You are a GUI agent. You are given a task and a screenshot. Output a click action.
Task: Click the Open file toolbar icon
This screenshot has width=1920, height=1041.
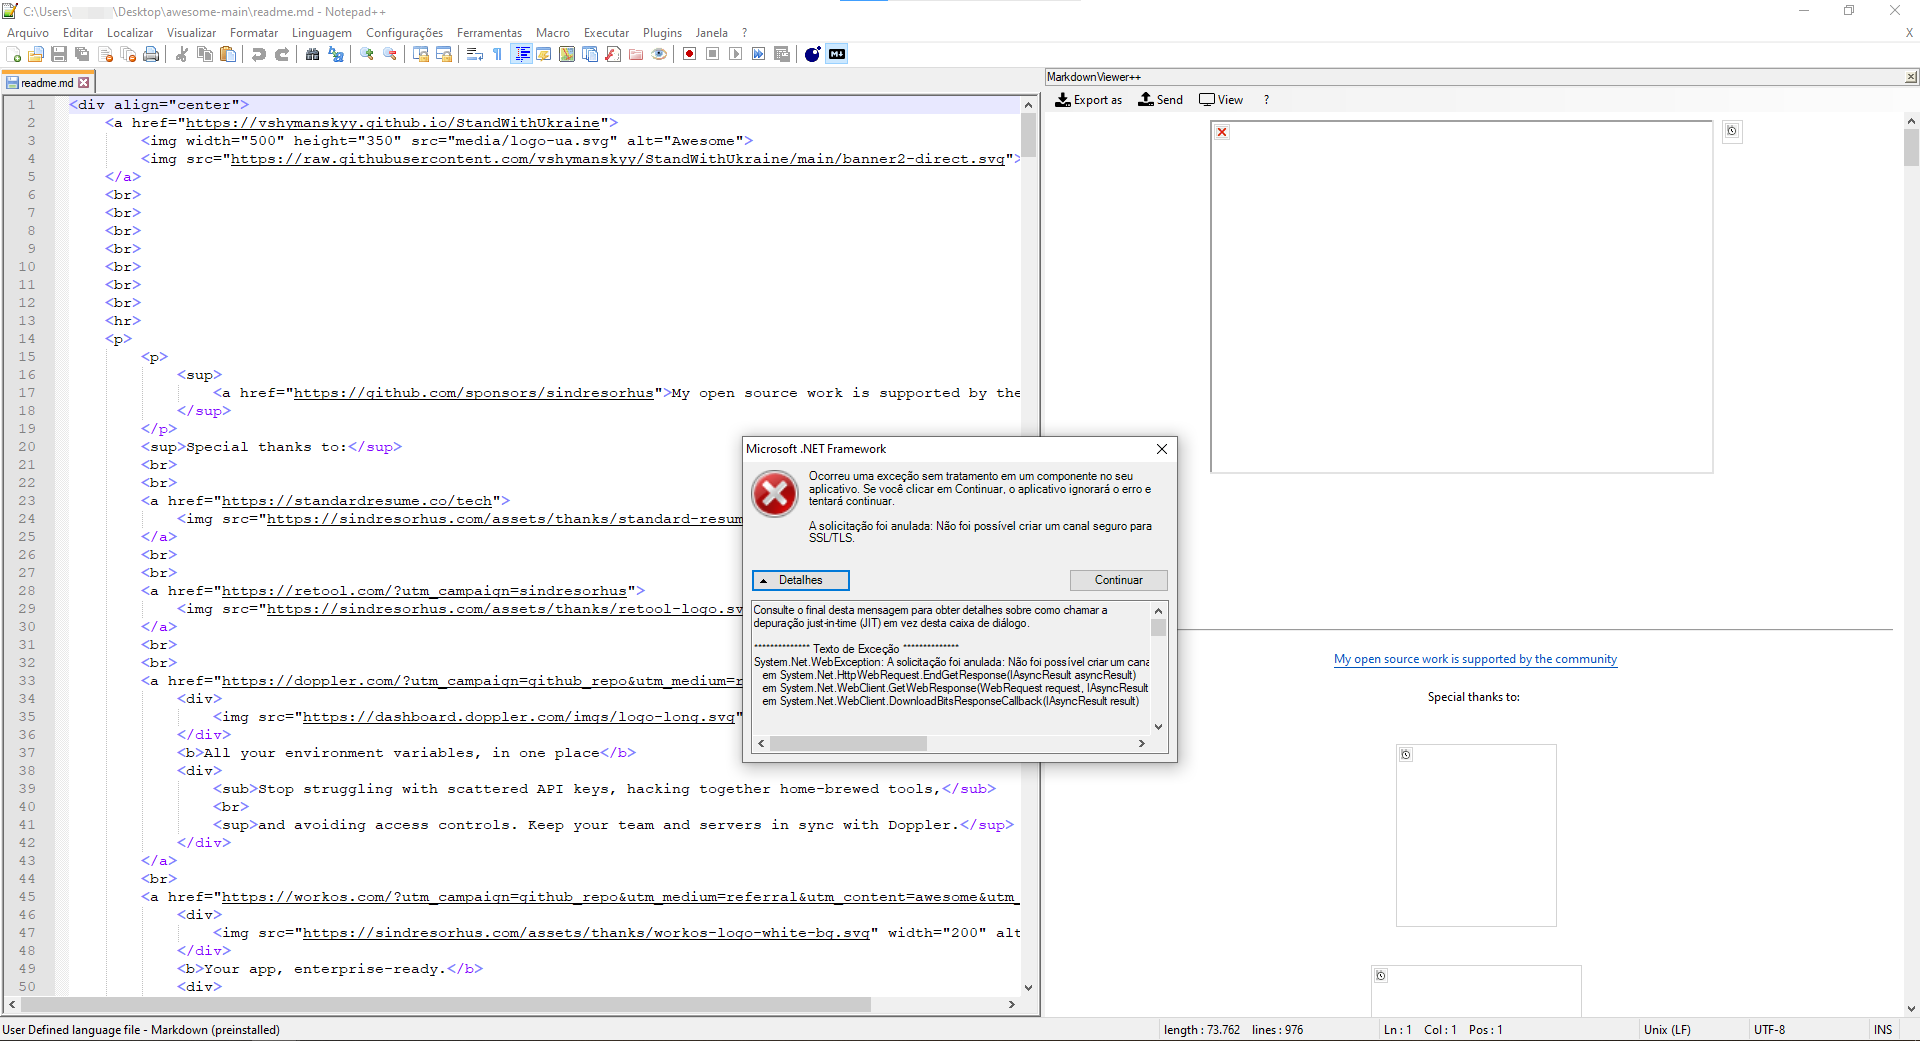[x=36, y=54]
